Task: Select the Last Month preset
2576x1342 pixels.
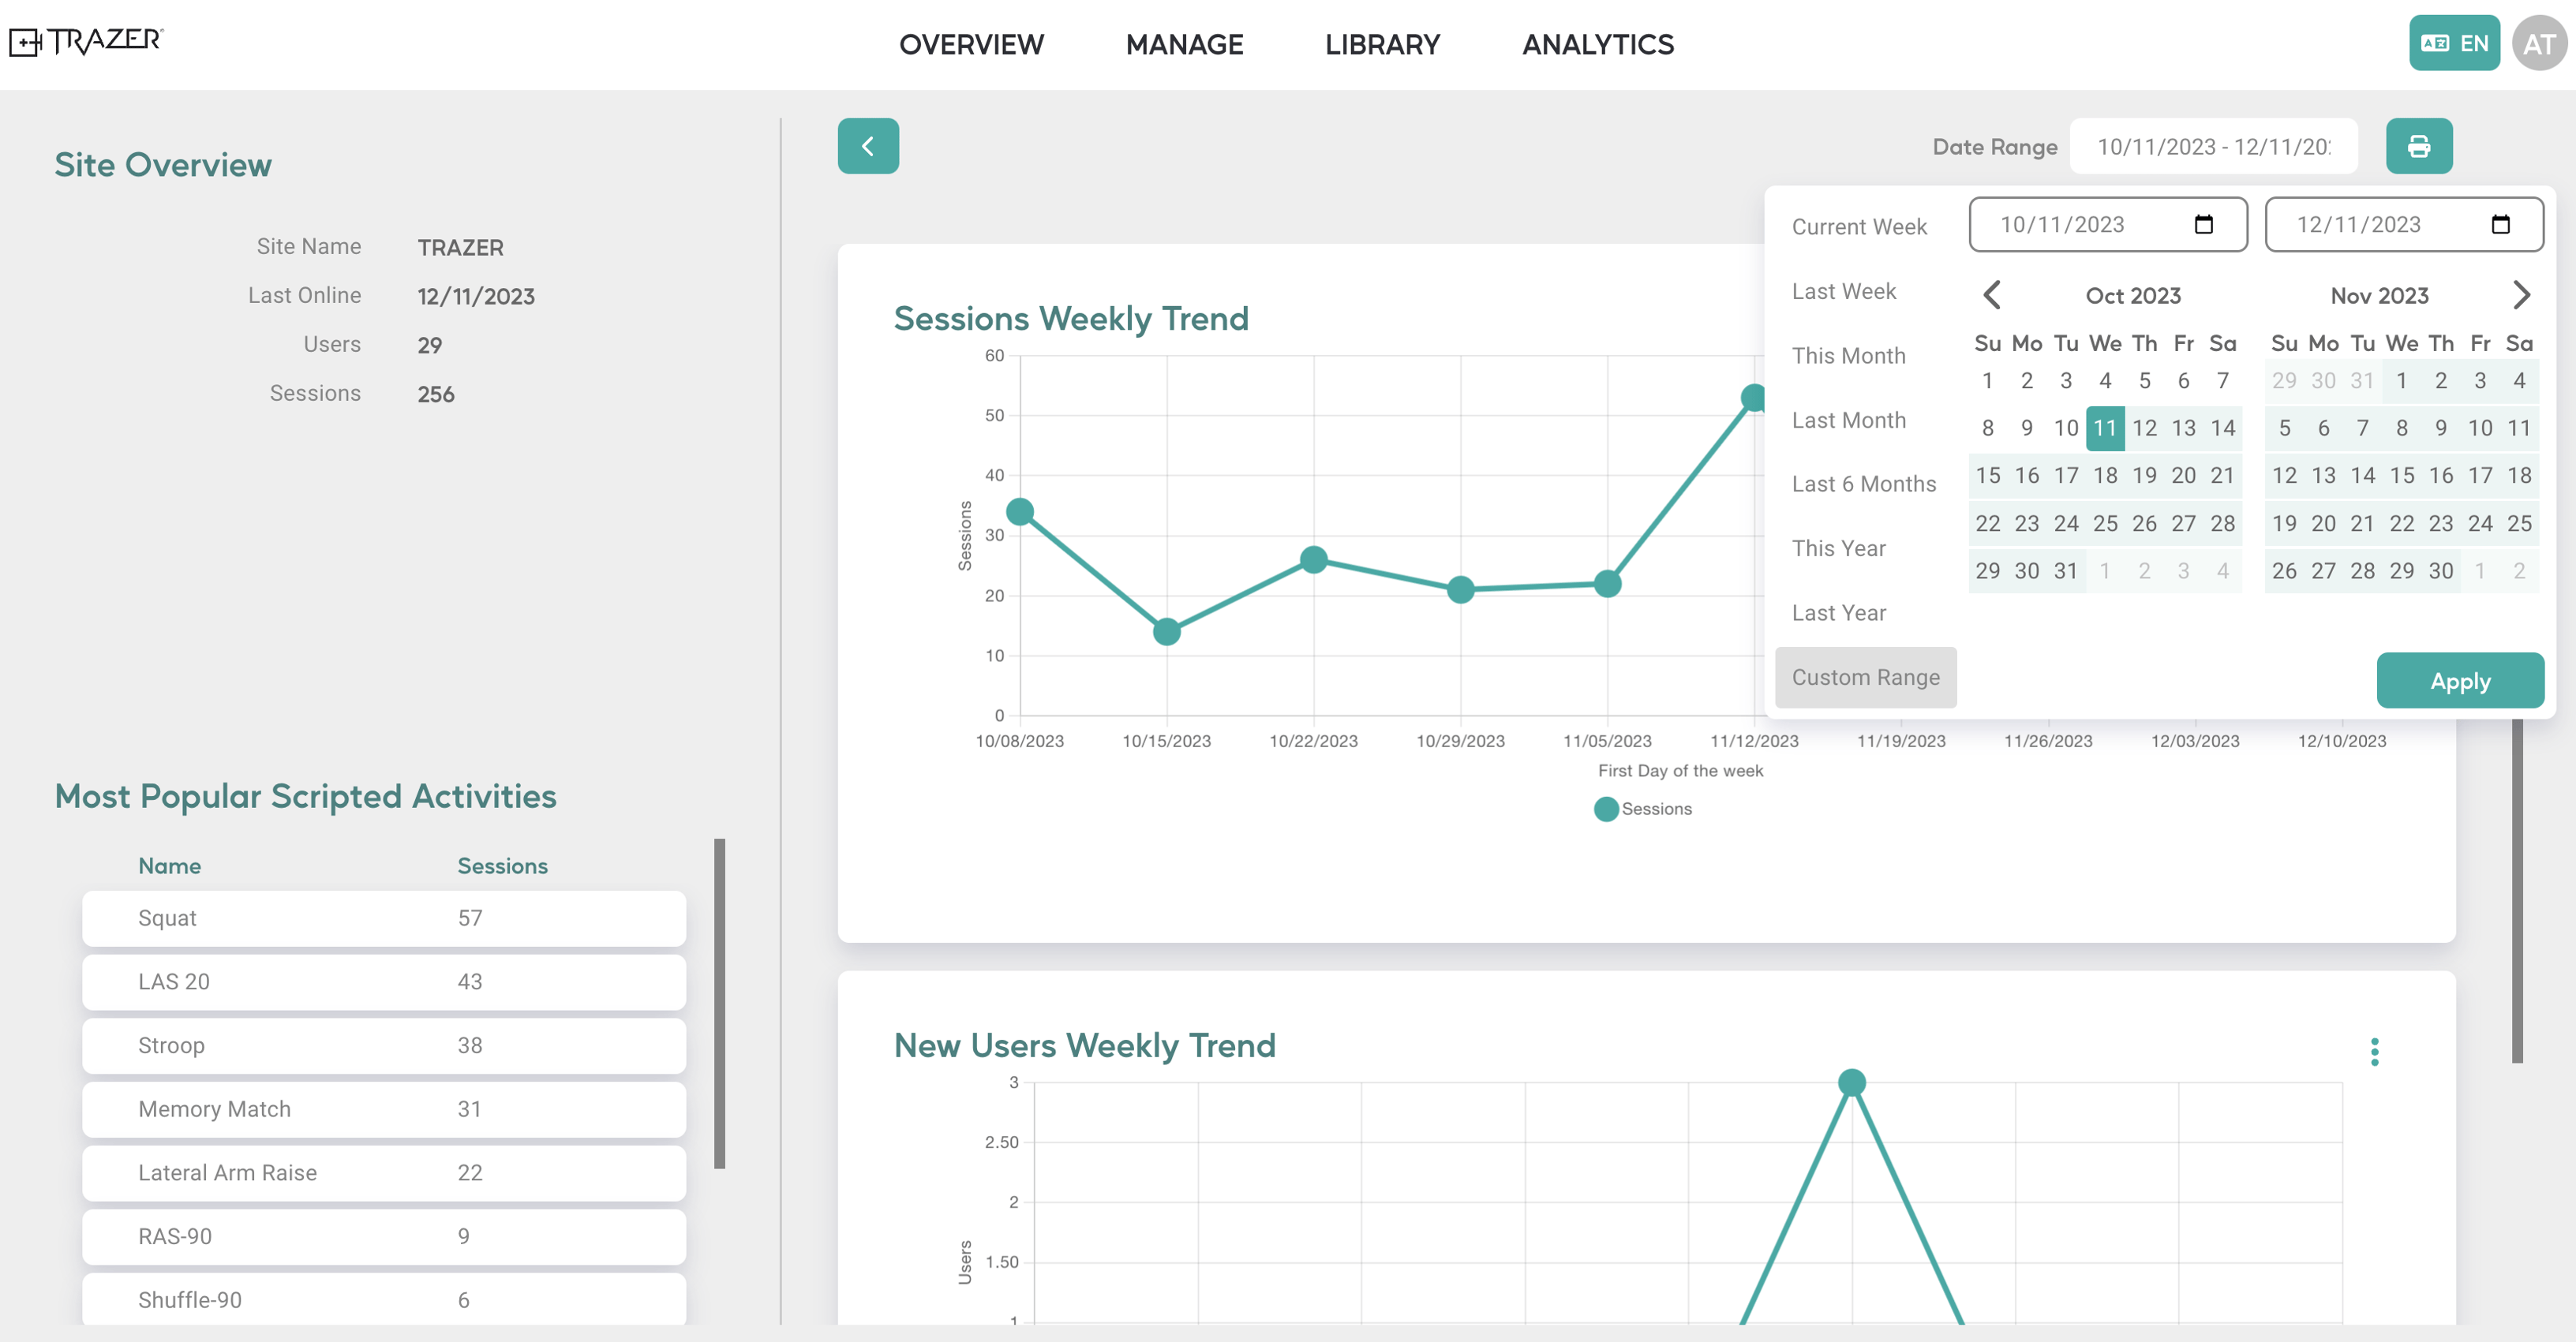Action: click(x=1848, y=420)
